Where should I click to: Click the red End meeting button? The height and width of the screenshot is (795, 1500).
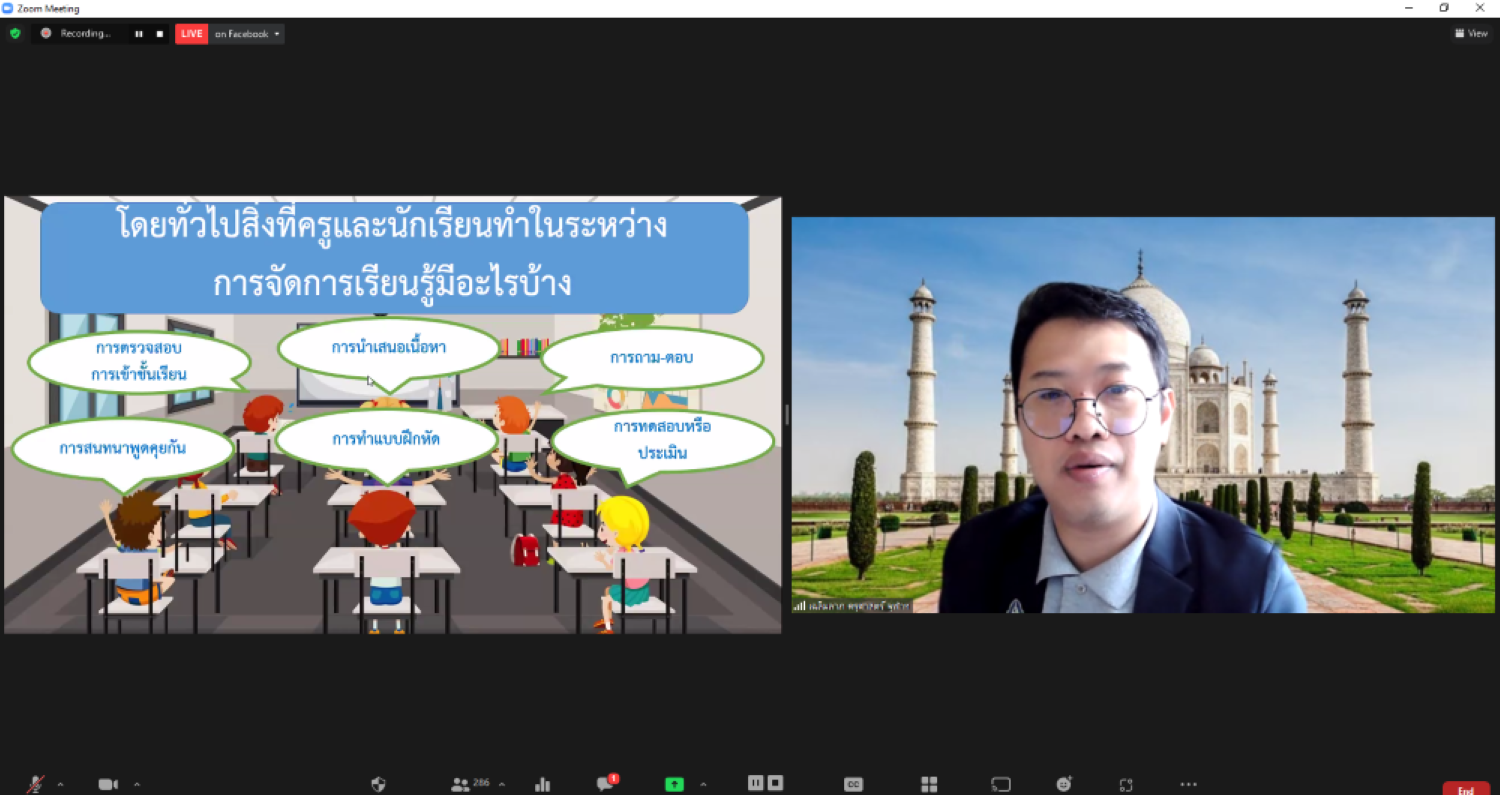coord(1466,789)
